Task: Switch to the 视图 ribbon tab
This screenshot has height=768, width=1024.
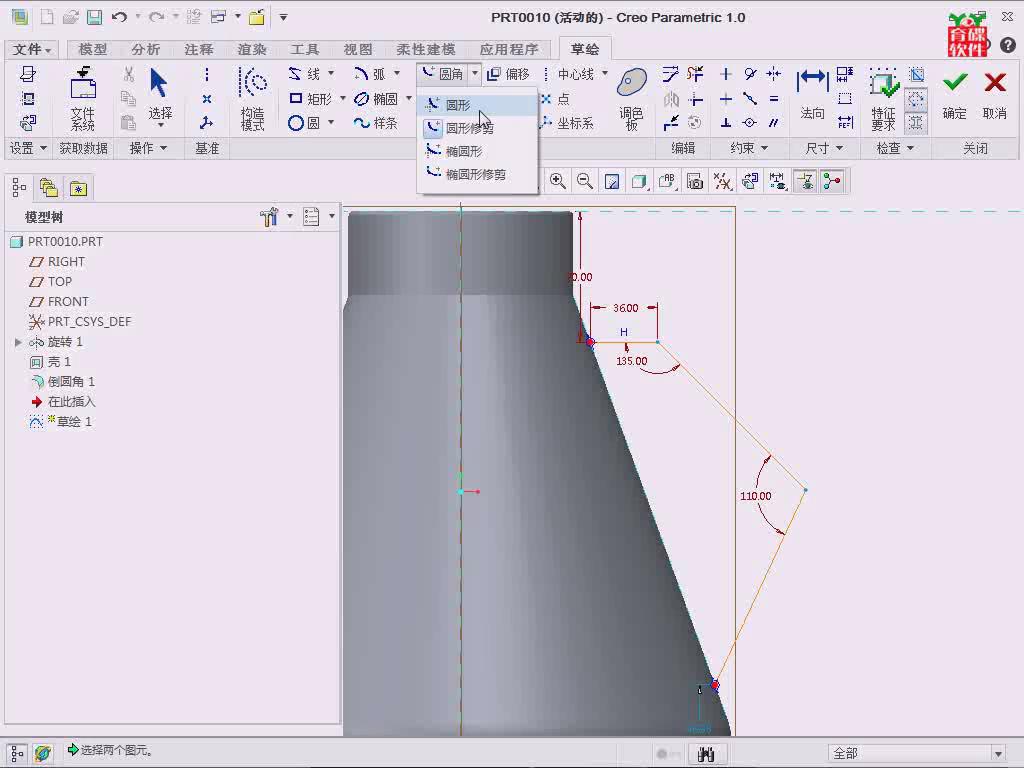Action: [x=358, y=49]
